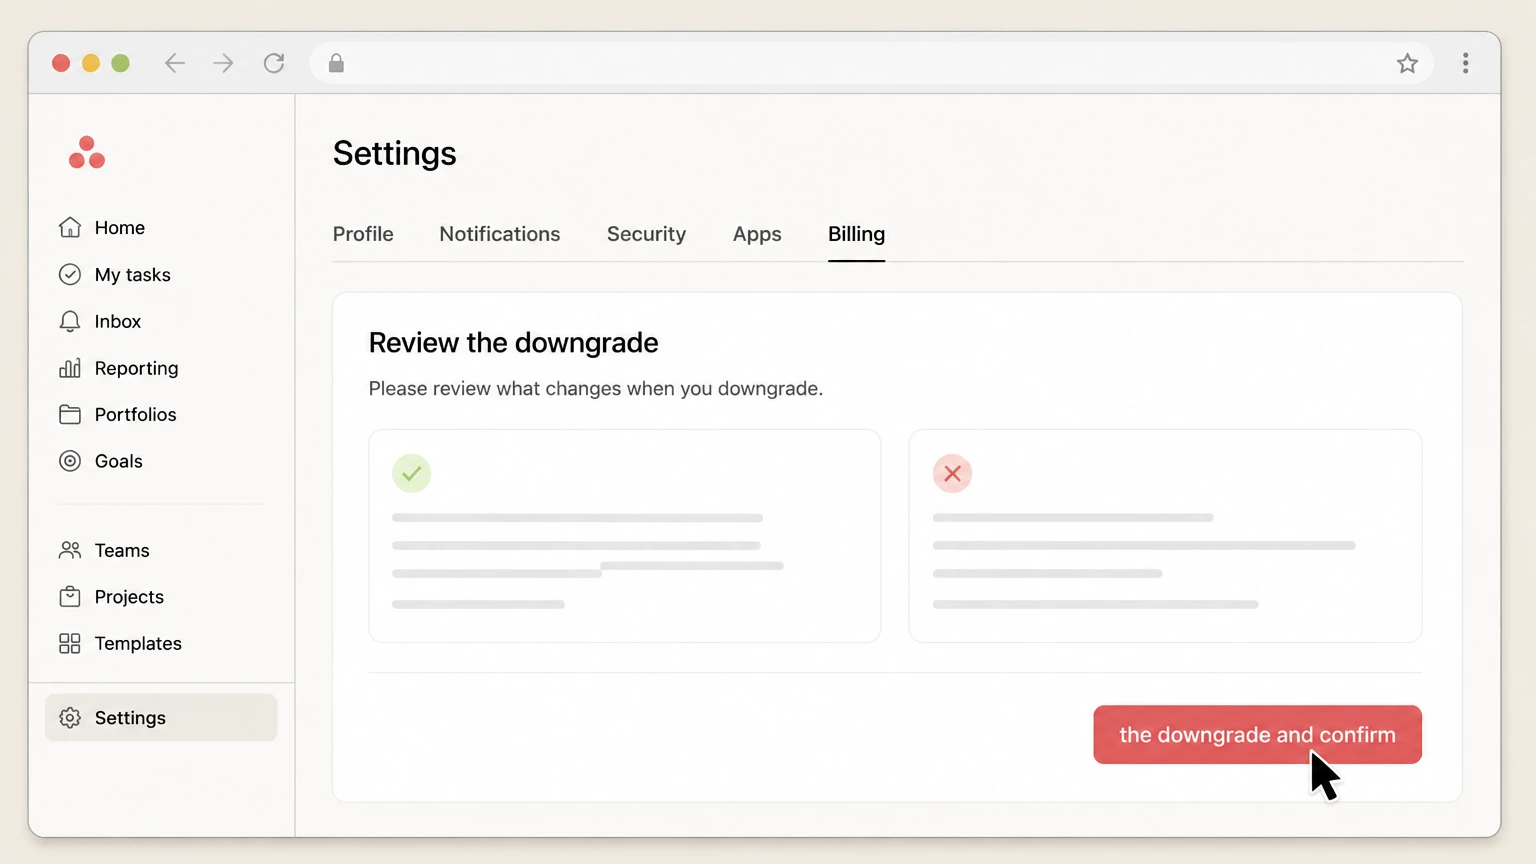Image resolution: width=1536 pixels, height=864 pixels.
Task: Click the Reporting label
Action: 137,368
